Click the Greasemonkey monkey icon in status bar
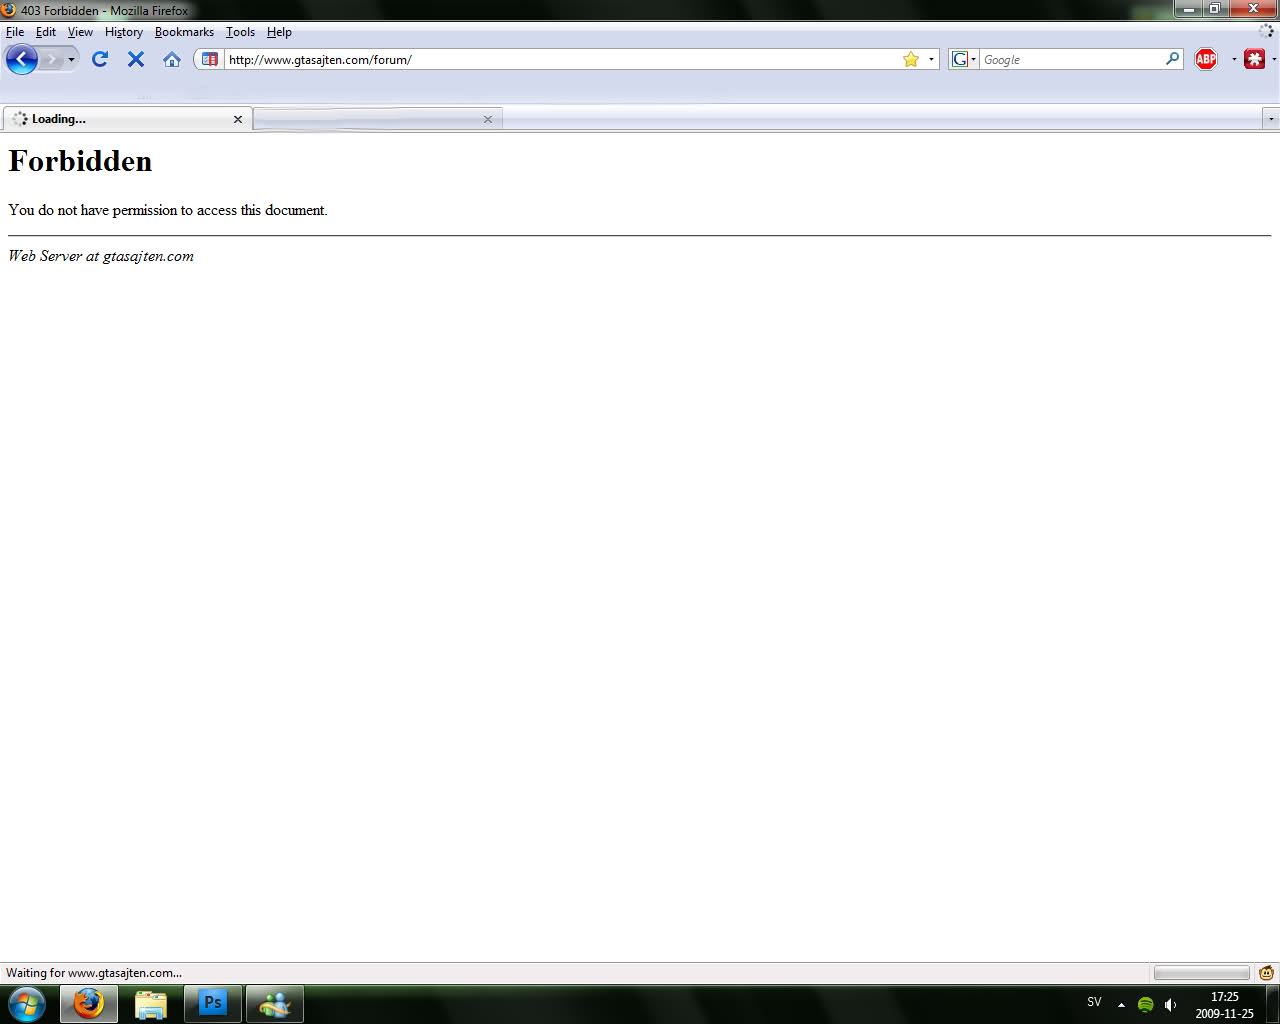 tap(1266, 973)
